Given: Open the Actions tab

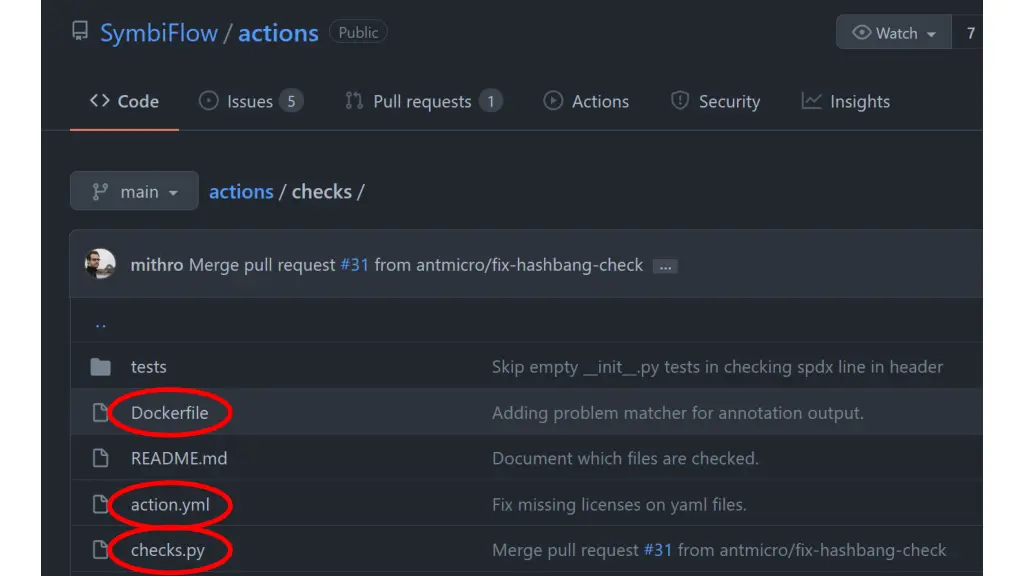Looking at the screenshot, I should pos(586,101).
